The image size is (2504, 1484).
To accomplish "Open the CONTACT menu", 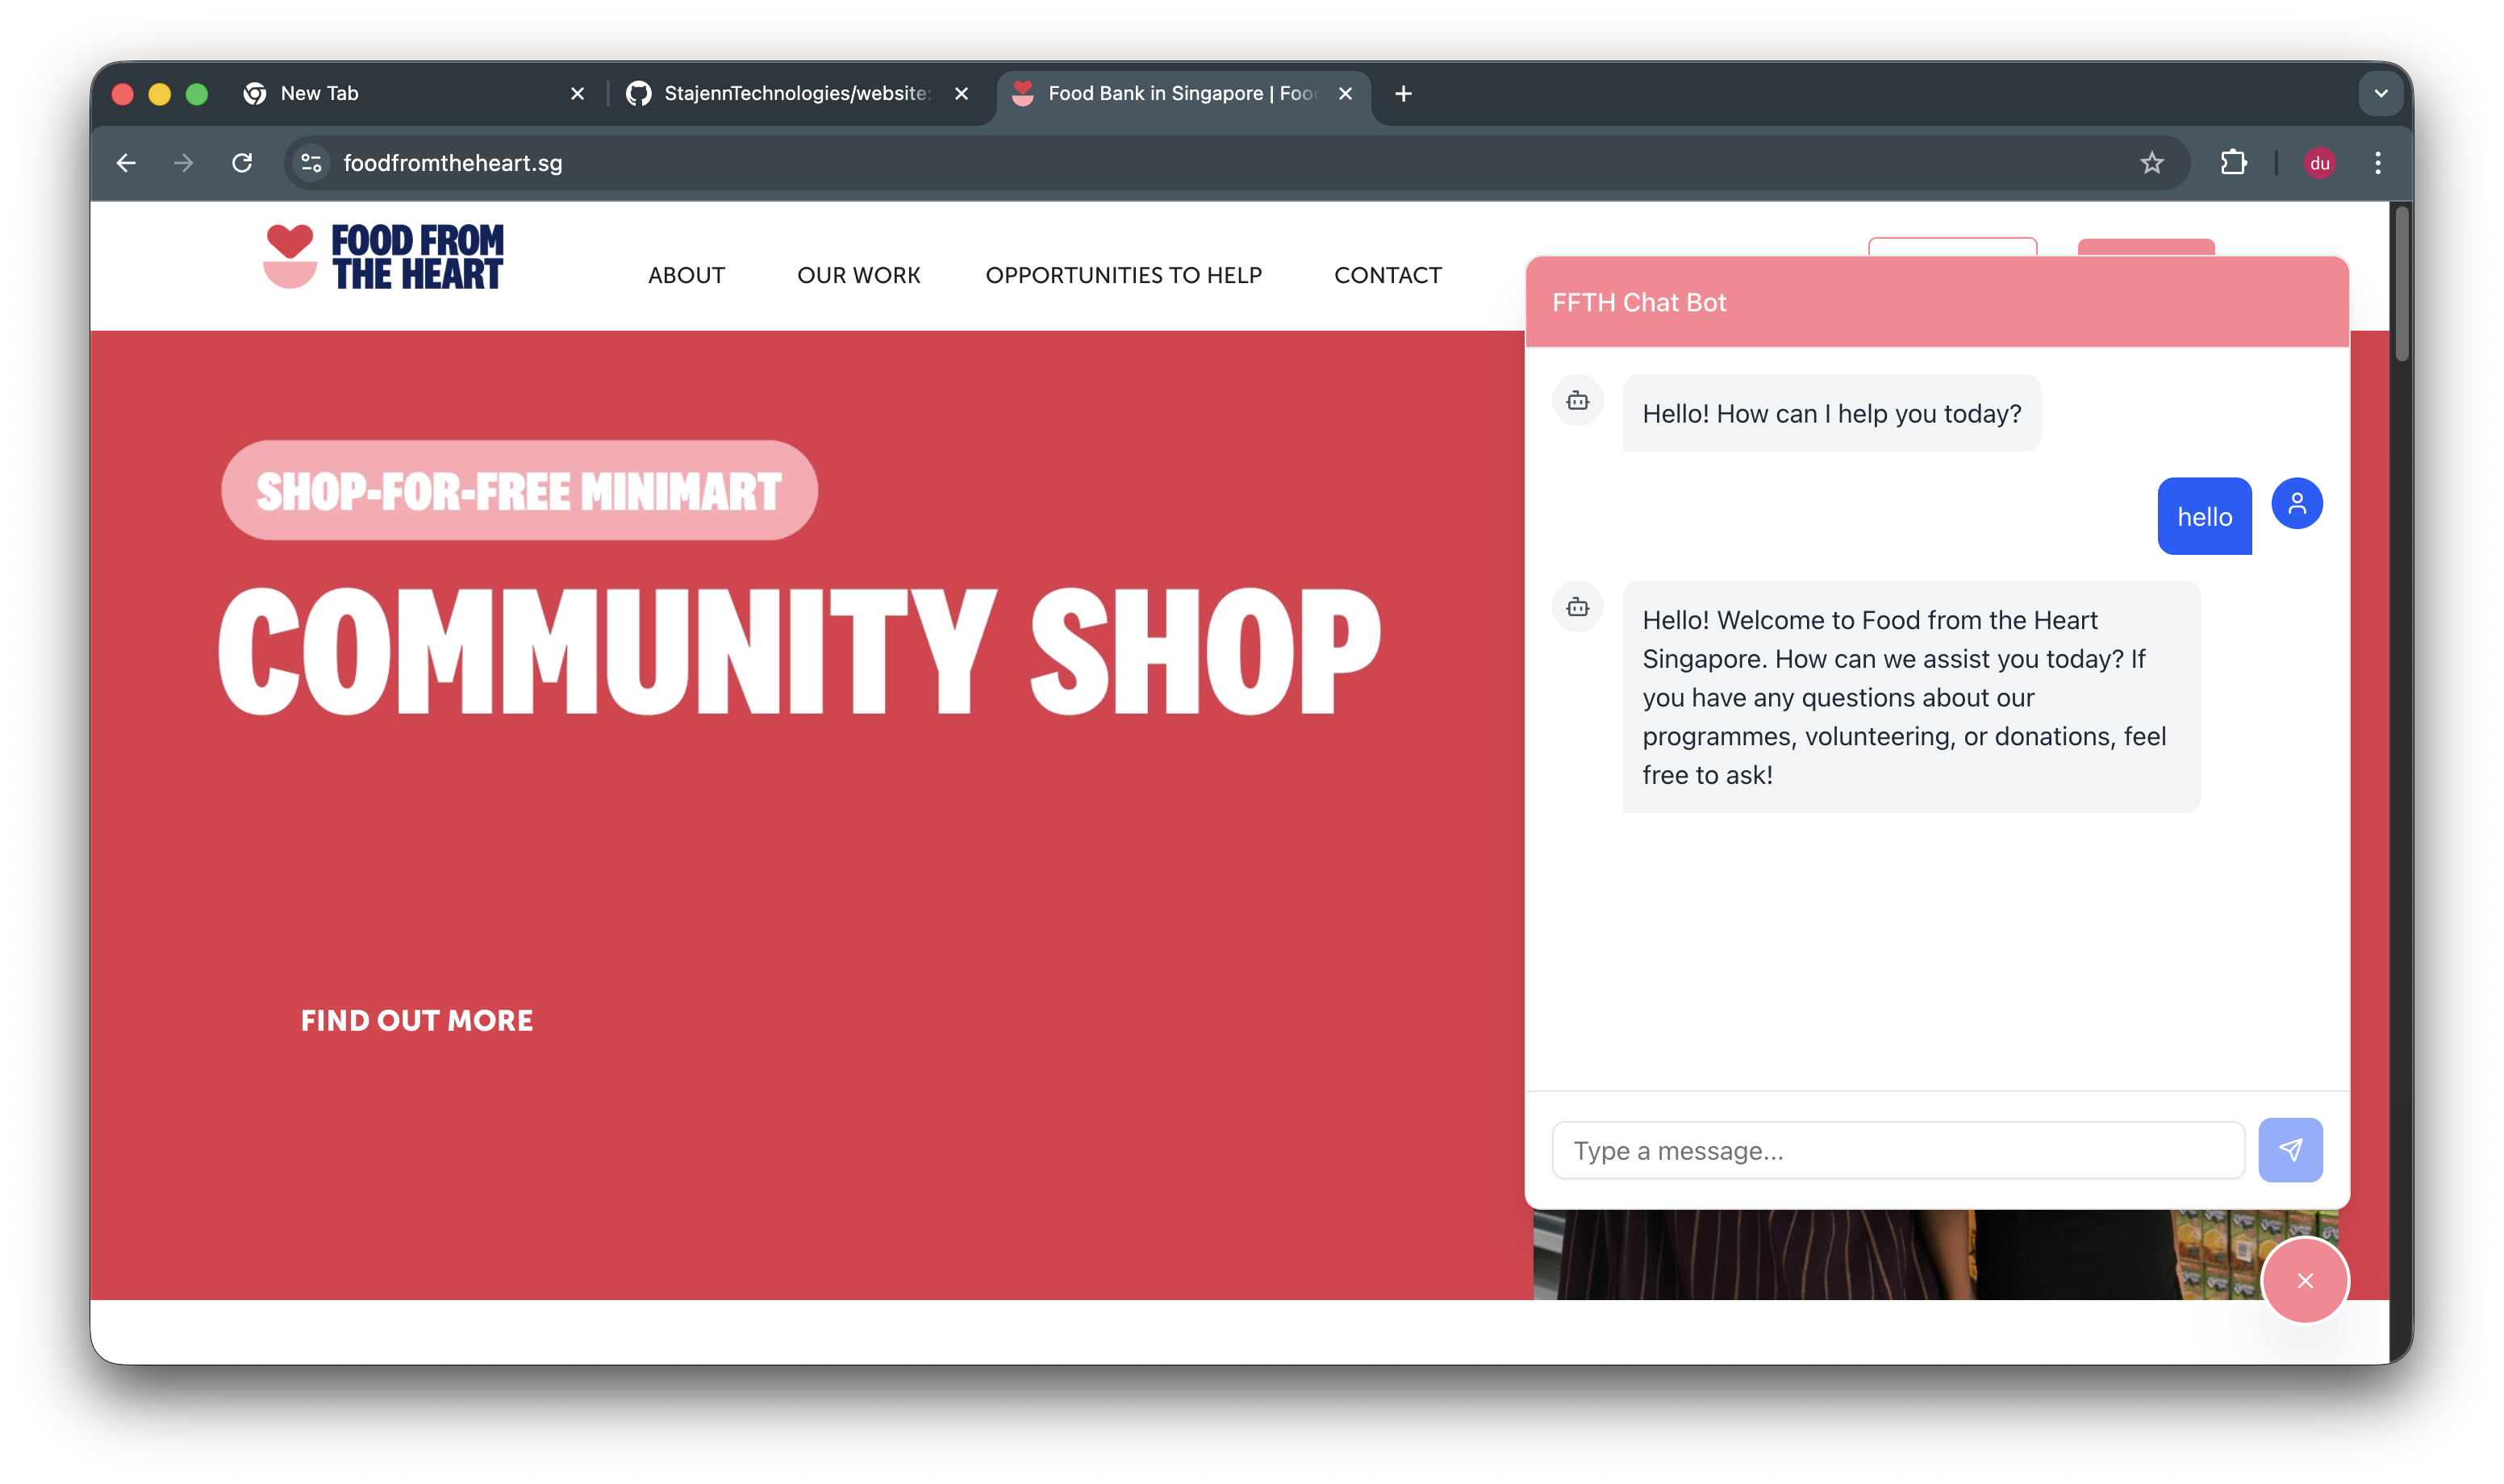I will tap(1387, 275).
